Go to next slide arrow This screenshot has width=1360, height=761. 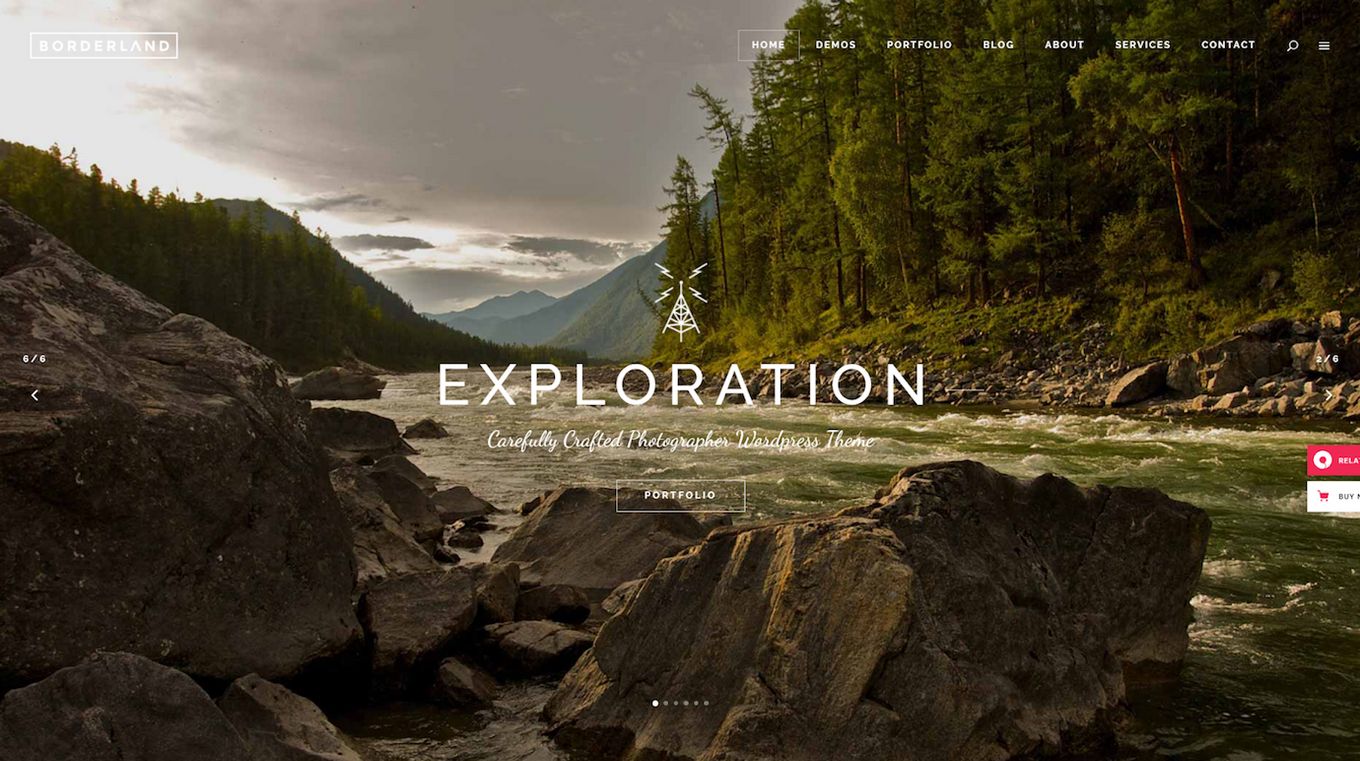click(x=1328, y=395)
